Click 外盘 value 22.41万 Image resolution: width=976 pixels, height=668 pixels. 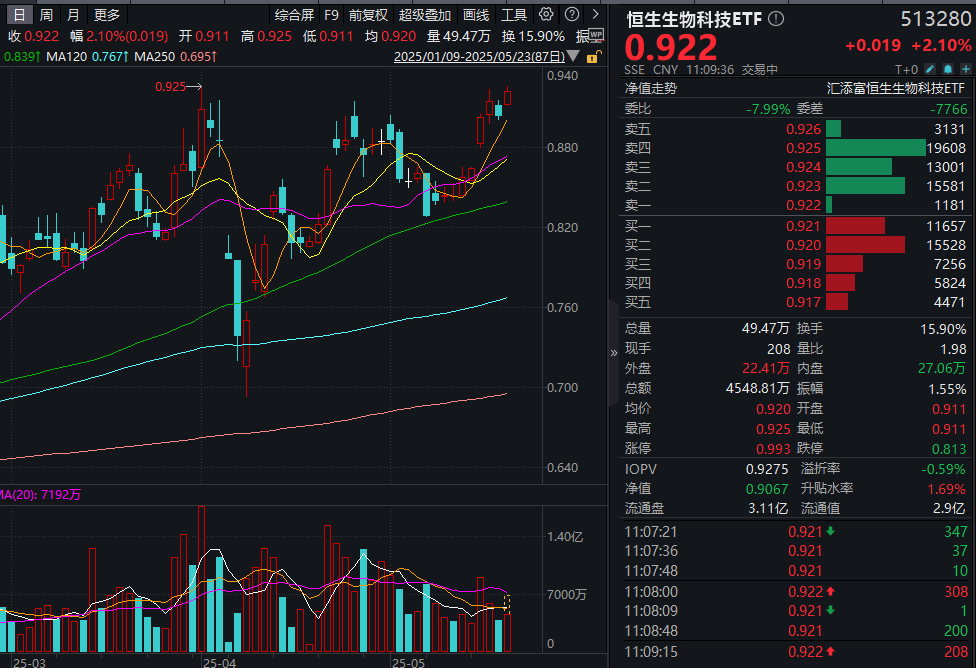click(766, 369)
